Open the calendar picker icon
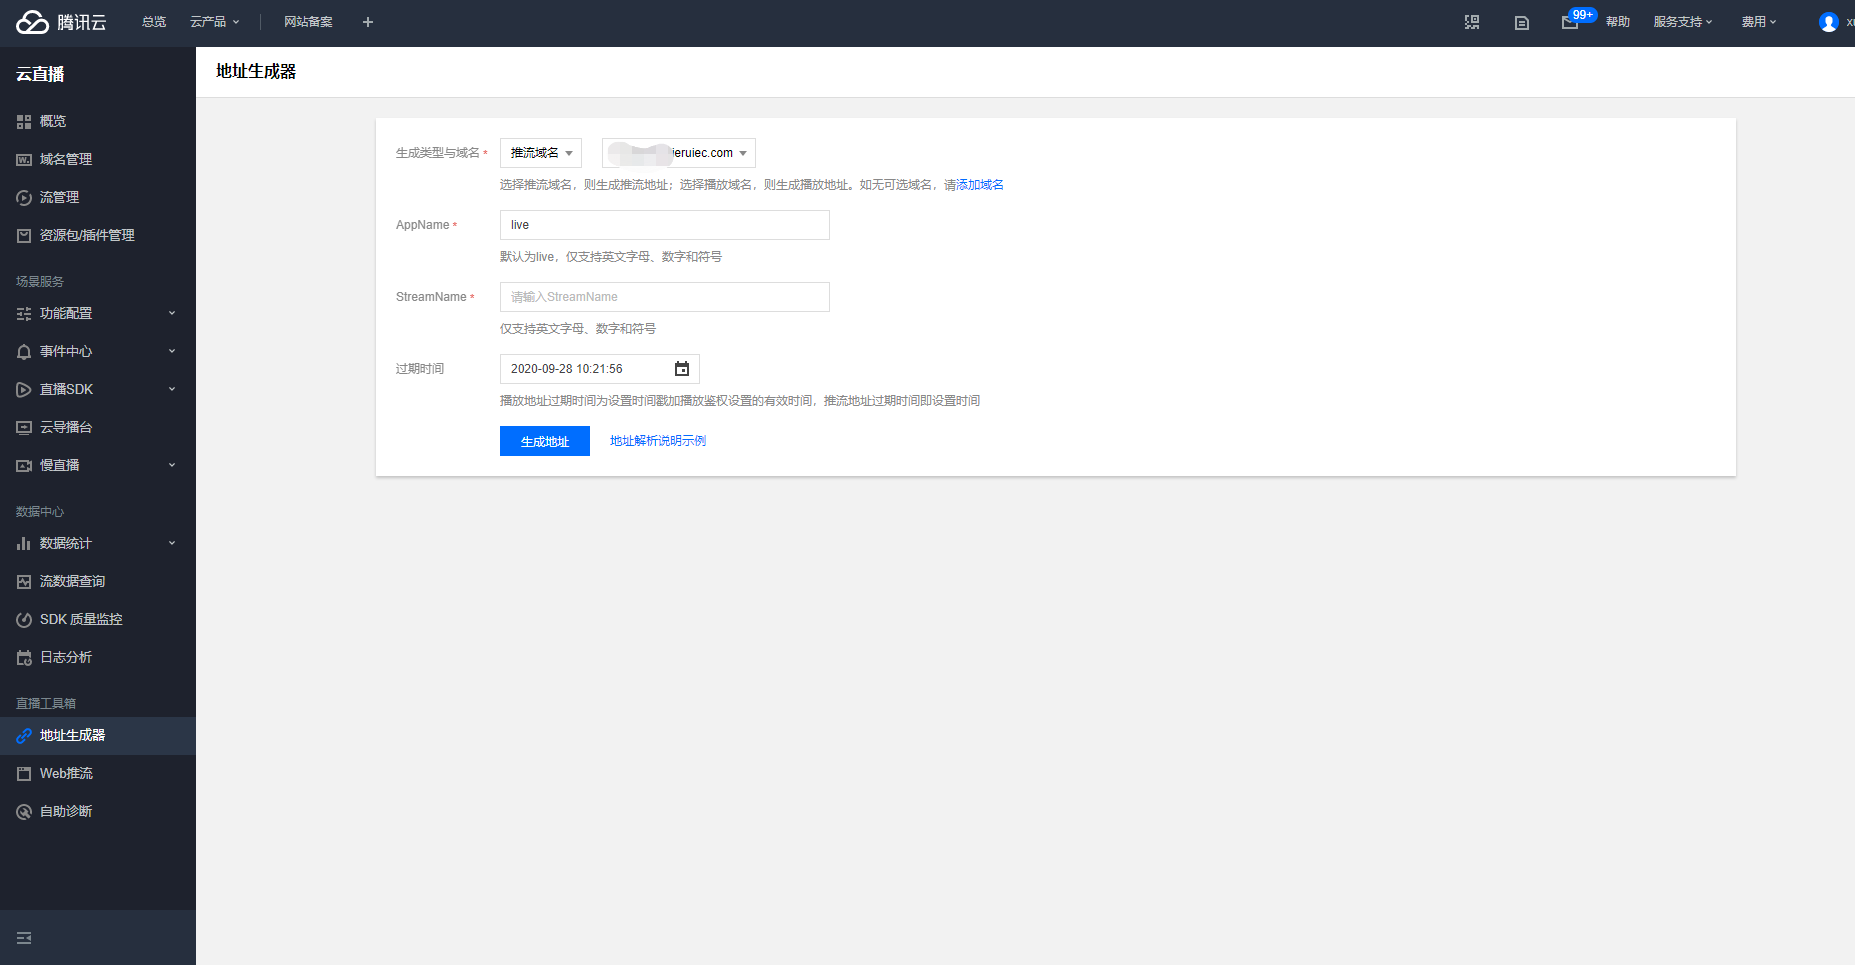This screenshot has height=965, width=1855. coord(682,369)
